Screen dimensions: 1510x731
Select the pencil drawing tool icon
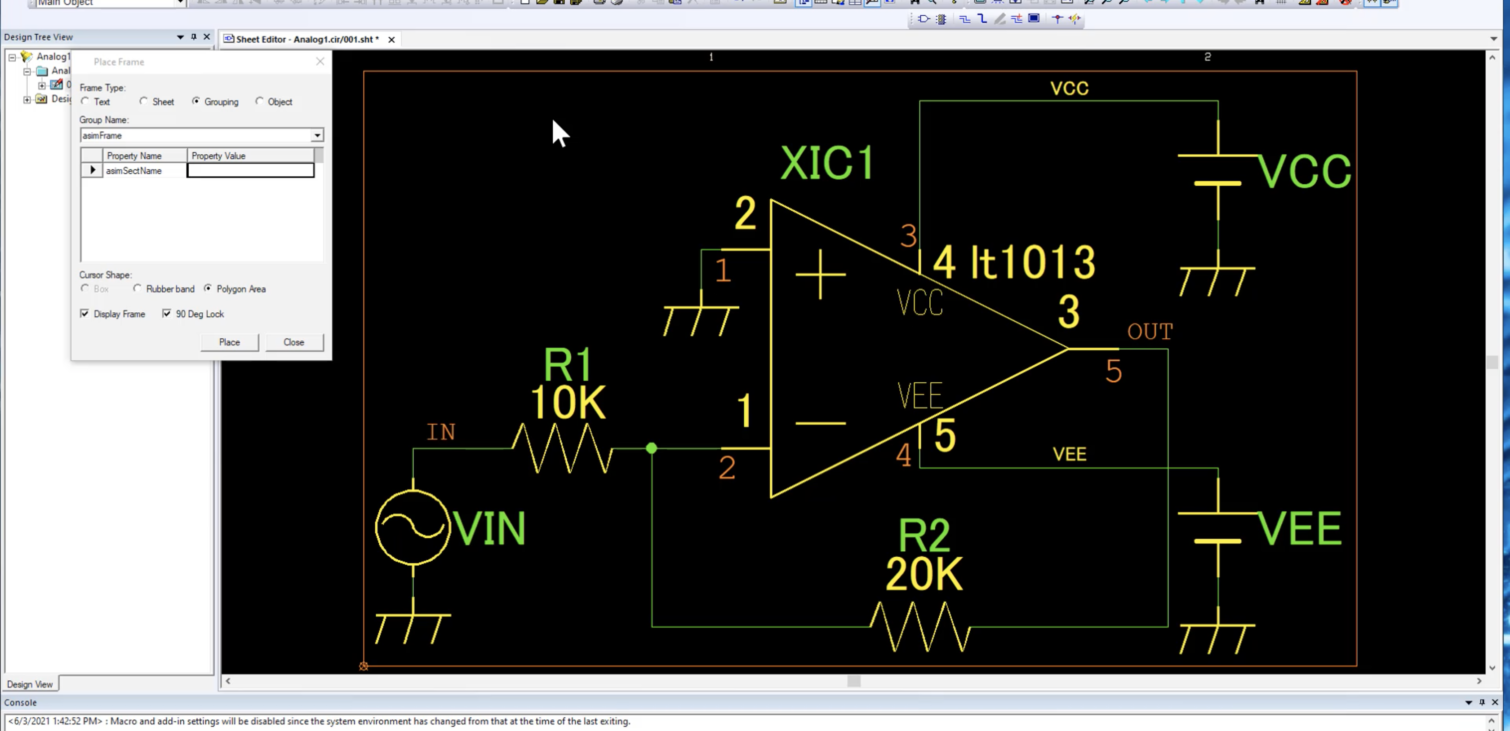coord(1000,19)
